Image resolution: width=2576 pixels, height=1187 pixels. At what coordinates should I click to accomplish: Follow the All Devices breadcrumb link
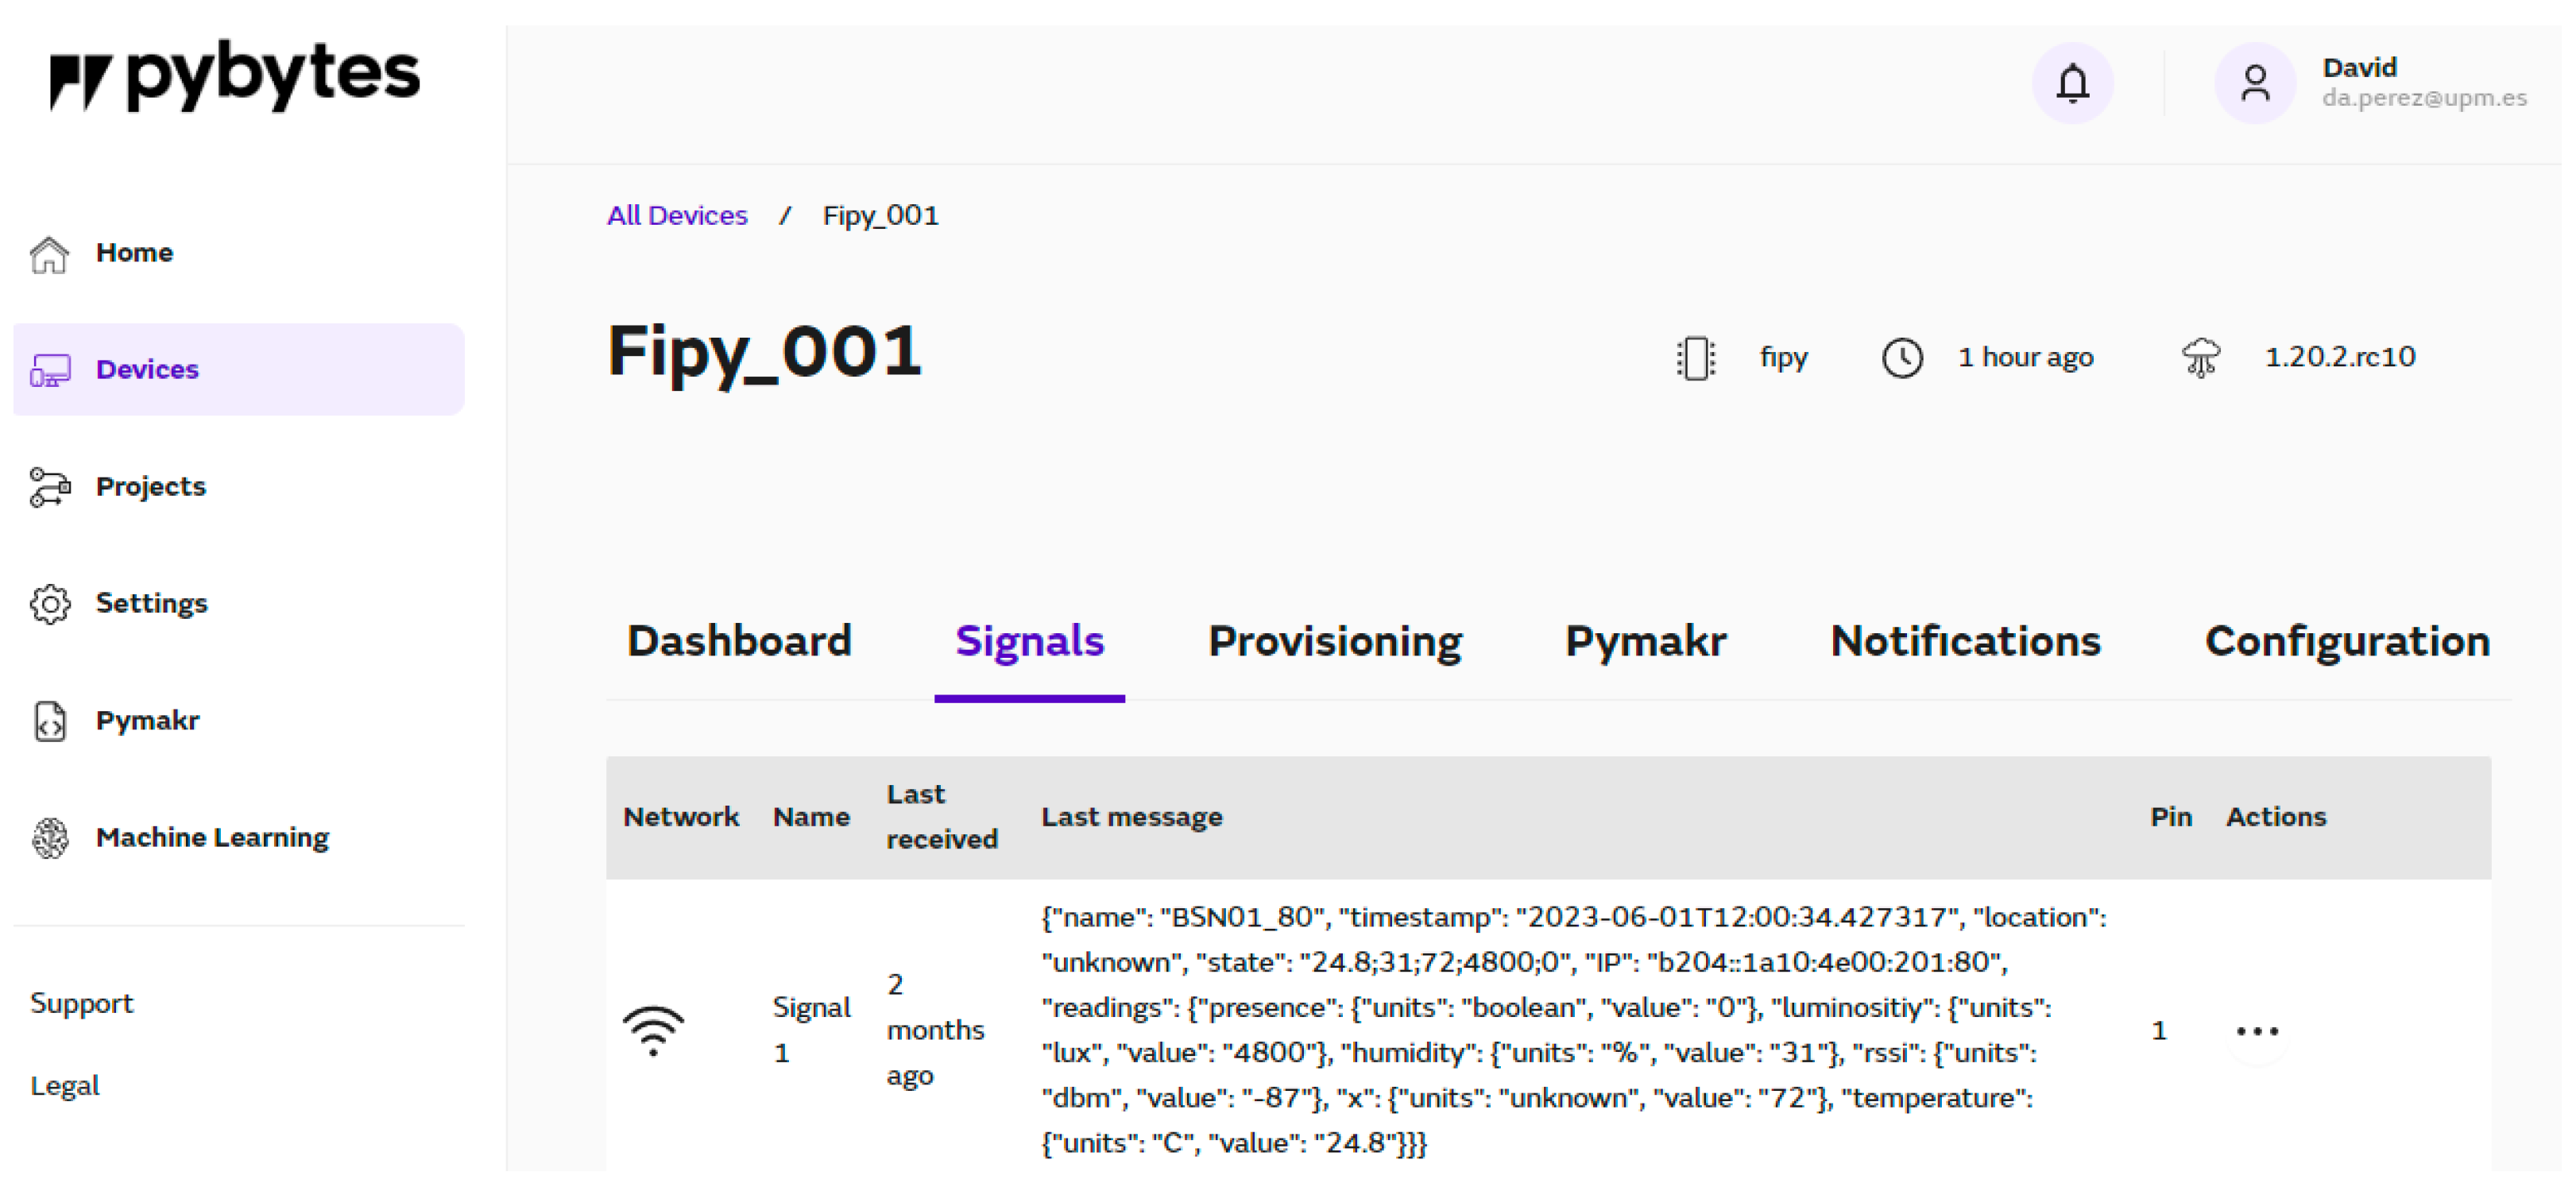677,216
